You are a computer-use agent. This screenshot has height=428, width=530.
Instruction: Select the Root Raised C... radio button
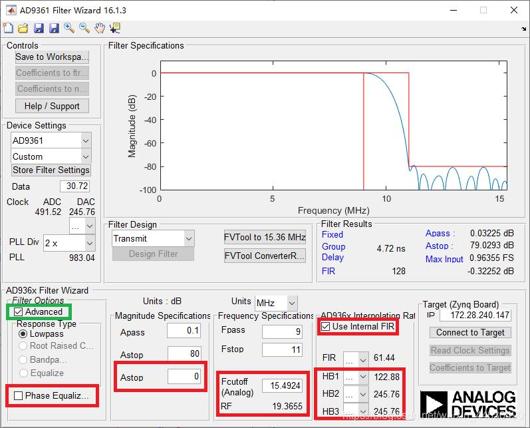click(23, 346)
